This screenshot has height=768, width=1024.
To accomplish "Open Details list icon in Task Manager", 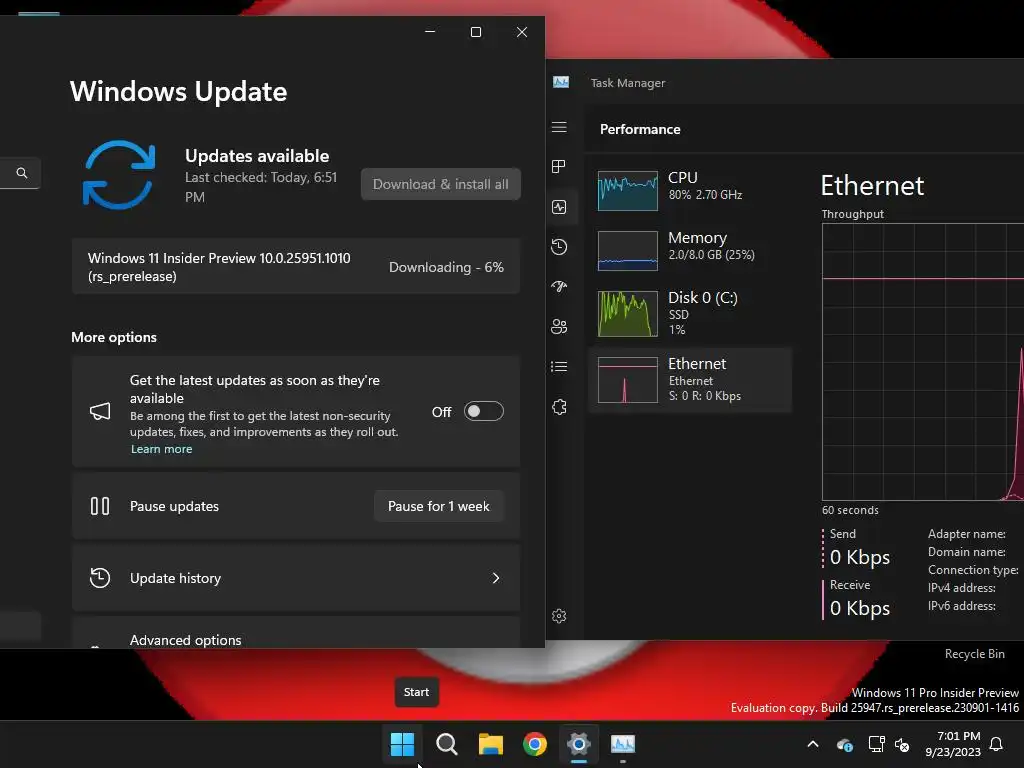I will [x=559, y=366].
